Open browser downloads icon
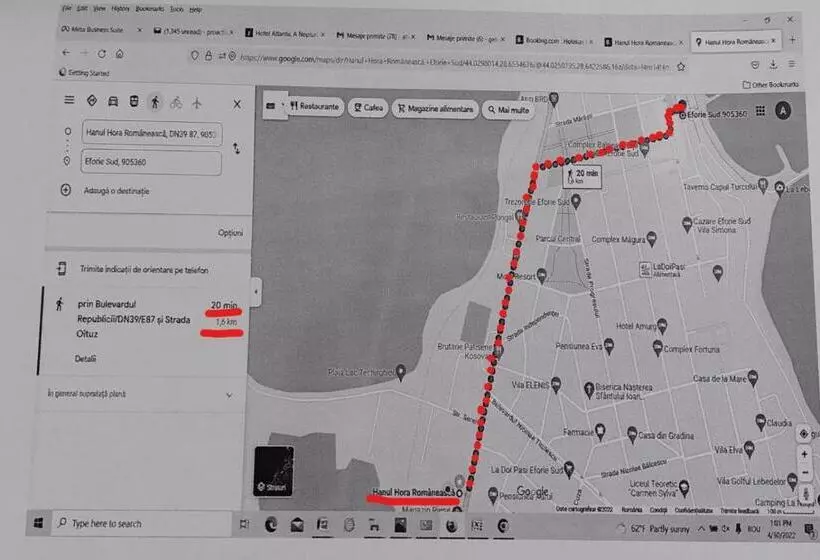Image resolution: width=820 pixels, height=560 pixels. coord(773,64)
